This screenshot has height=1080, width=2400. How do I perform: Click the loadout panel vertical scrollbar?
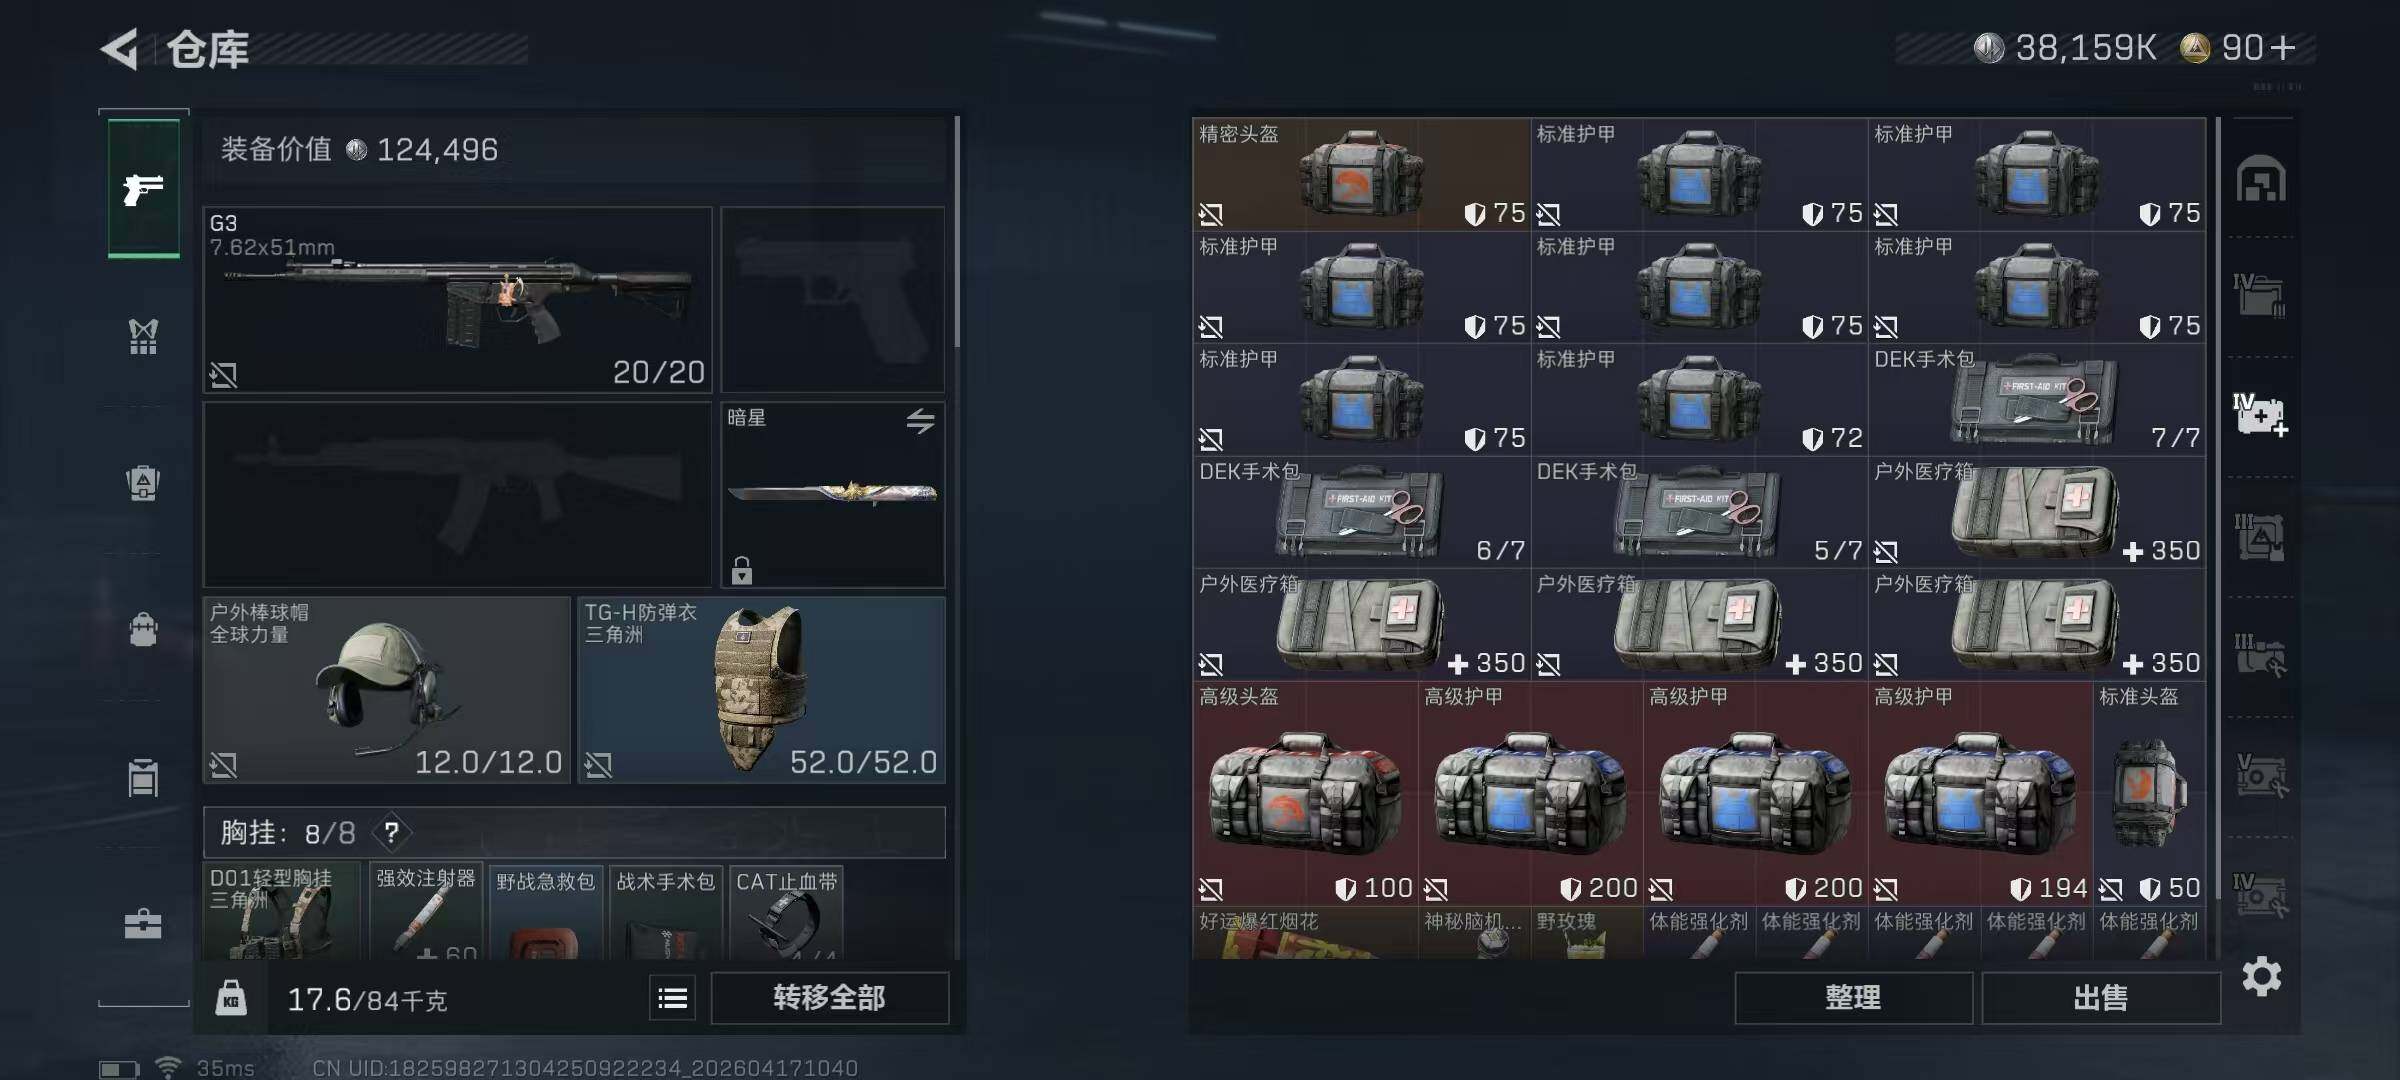(x=957, y=232)
